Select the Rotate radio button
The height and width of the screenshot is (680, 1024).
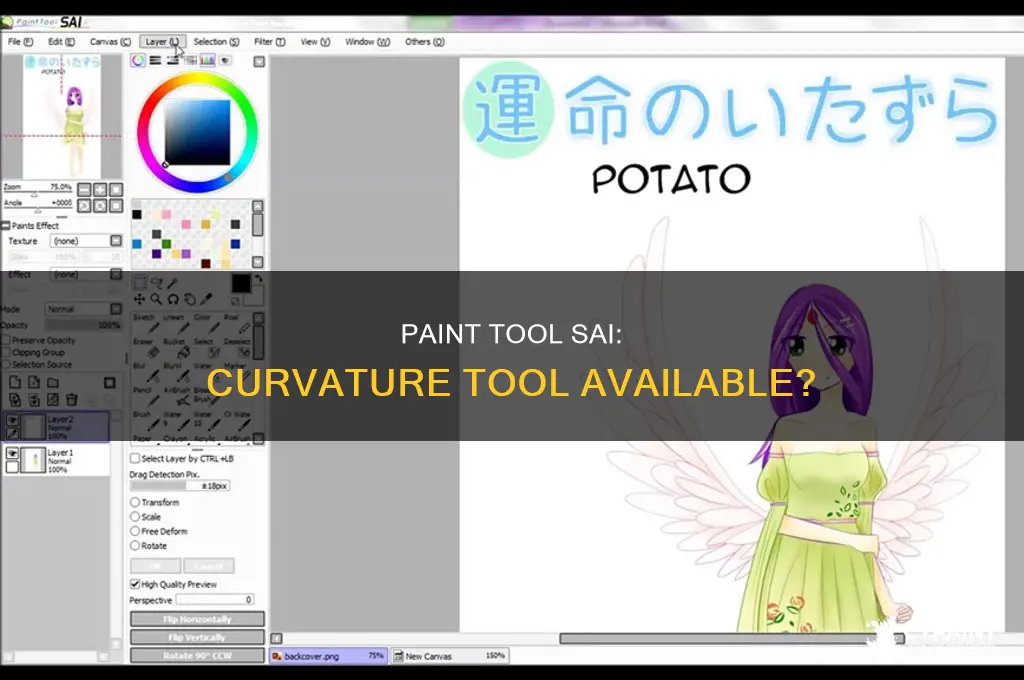point(135,545)
